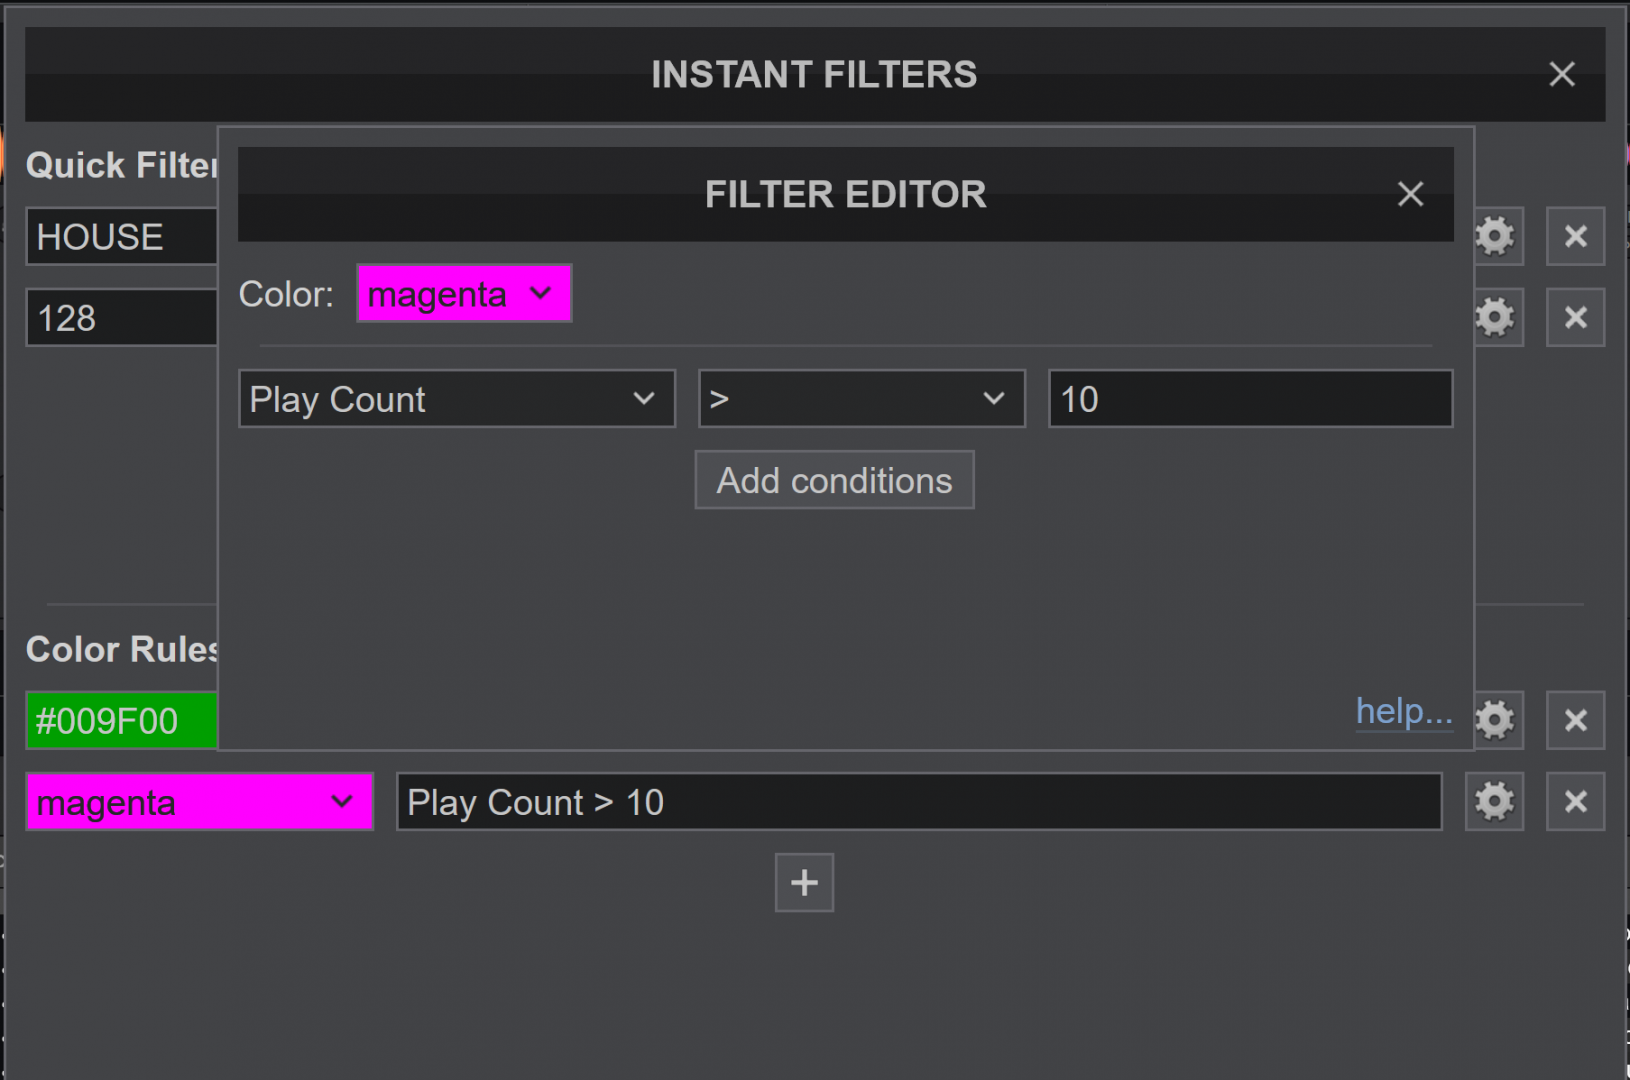
Task: Open magenta color dropdown in Color Rules
Action: tap(200, 802)
